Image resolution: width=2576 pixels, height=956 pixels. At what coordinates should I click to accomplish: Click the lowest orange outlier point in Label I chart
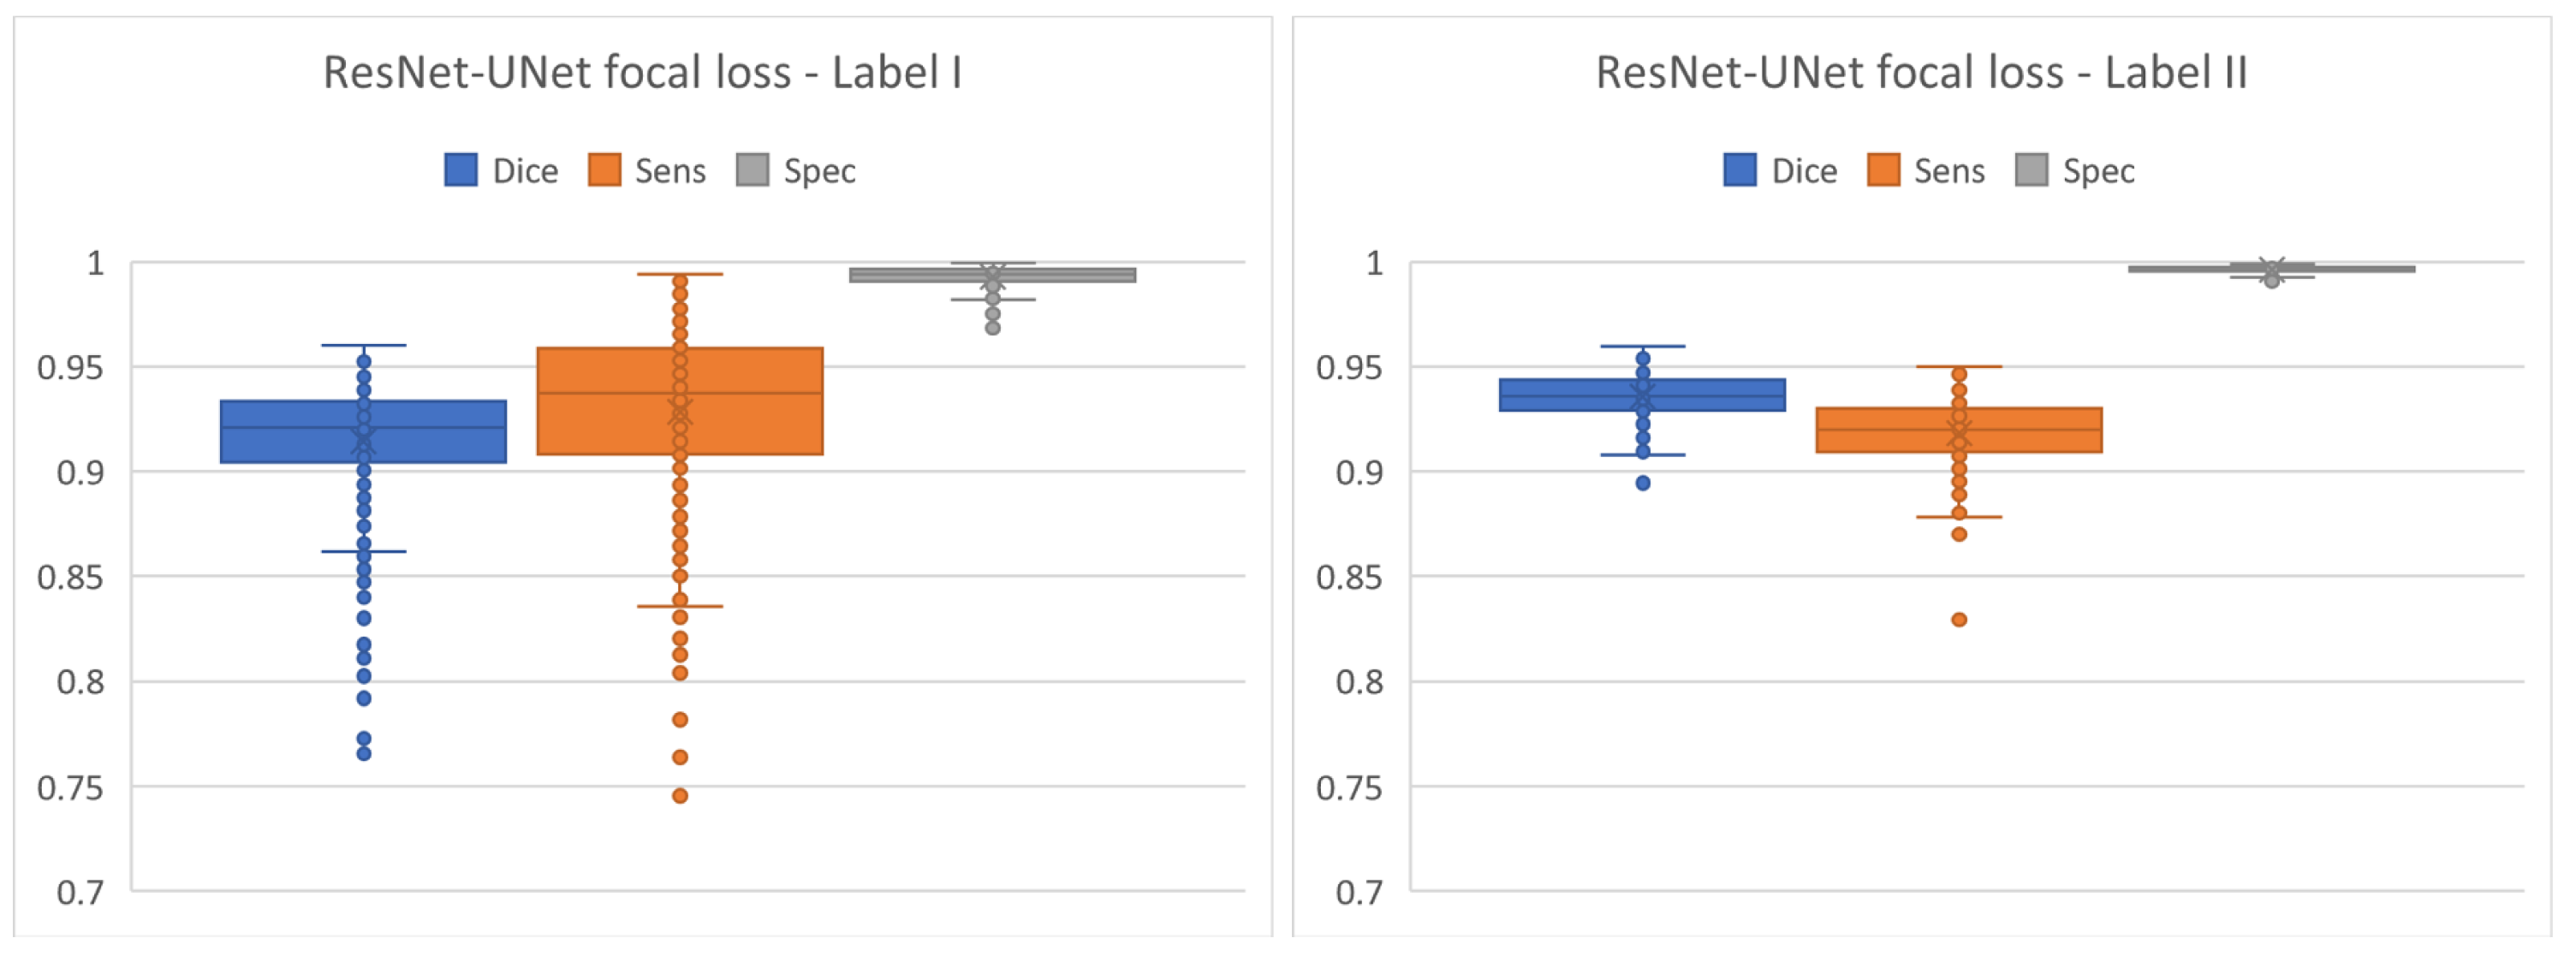[680, 796]
